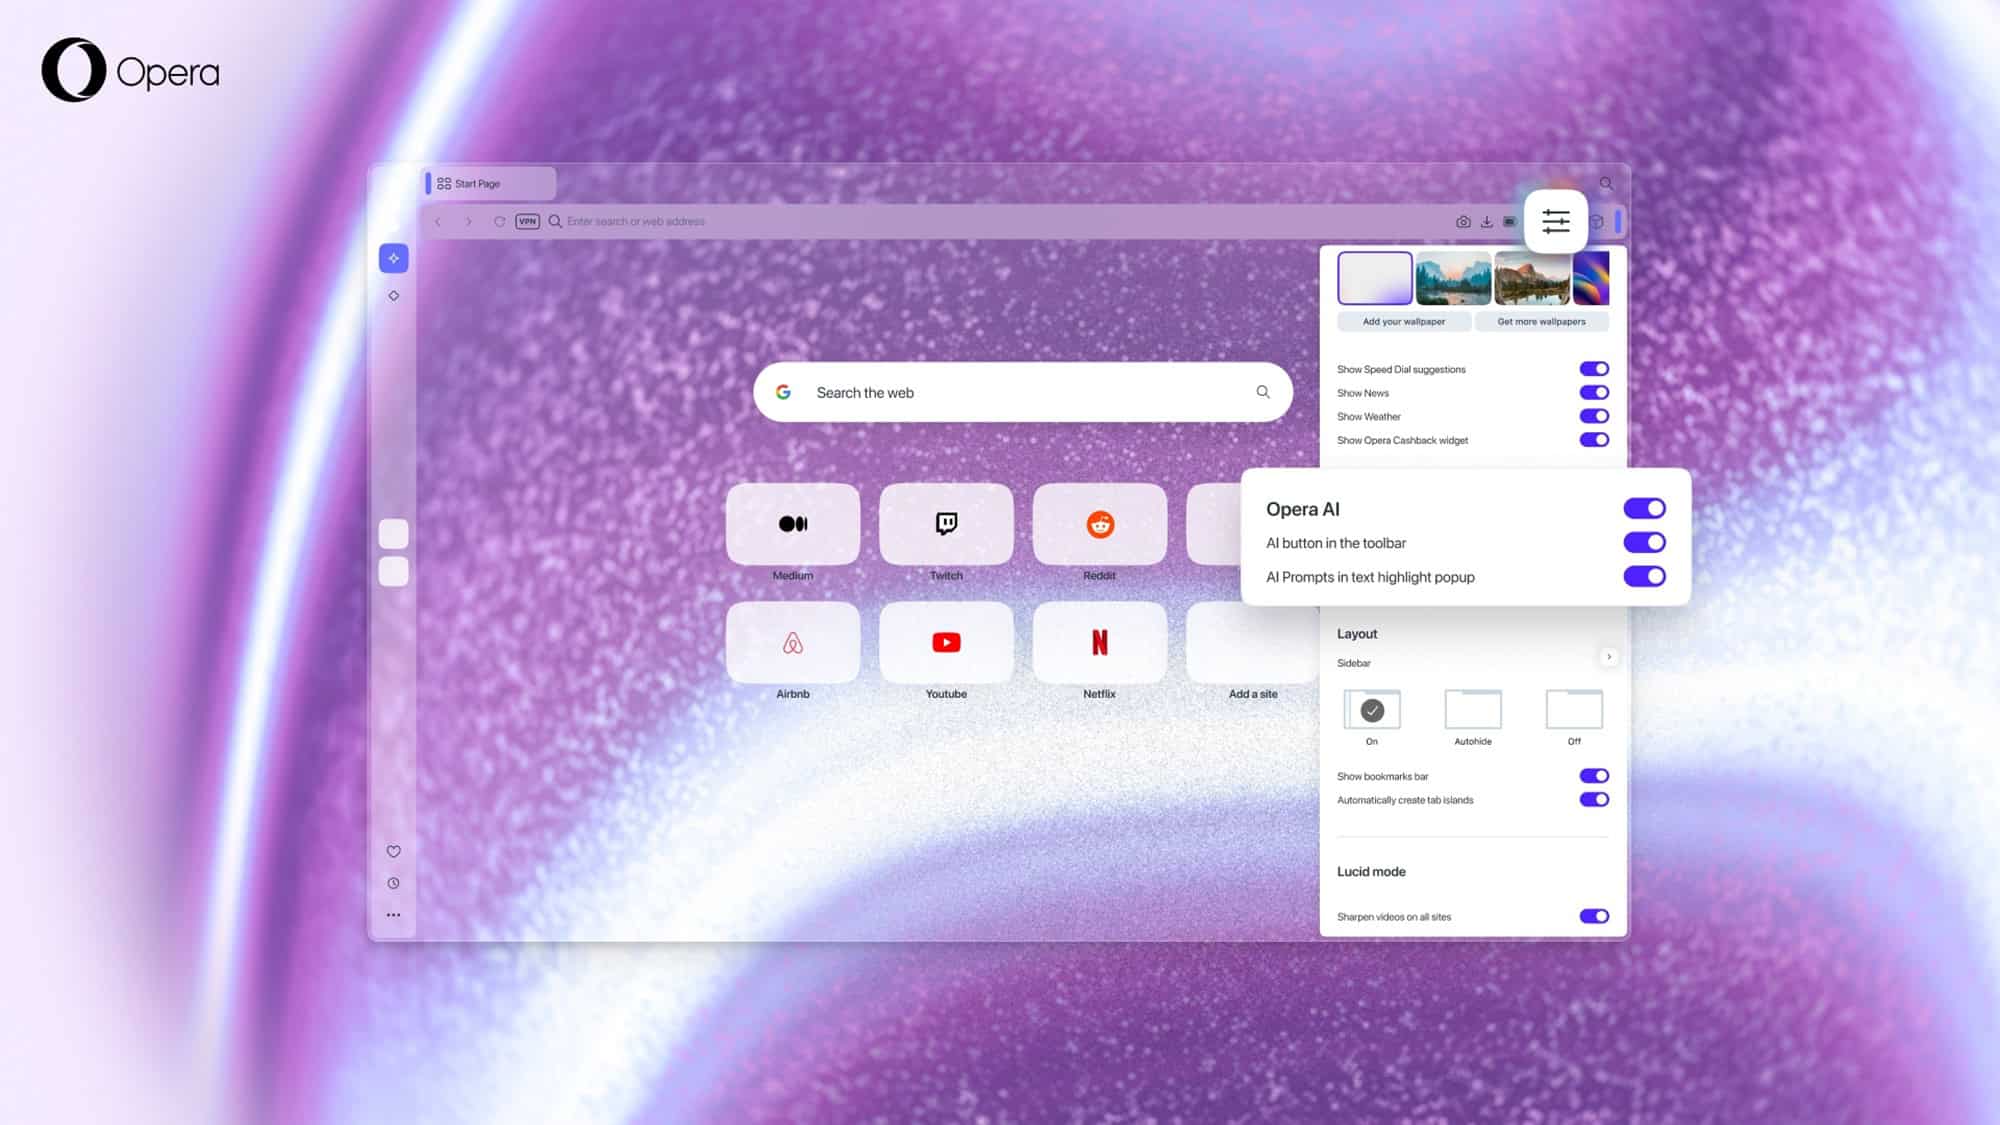Expand the Sidebar settings chevron

coord(1609,657)
